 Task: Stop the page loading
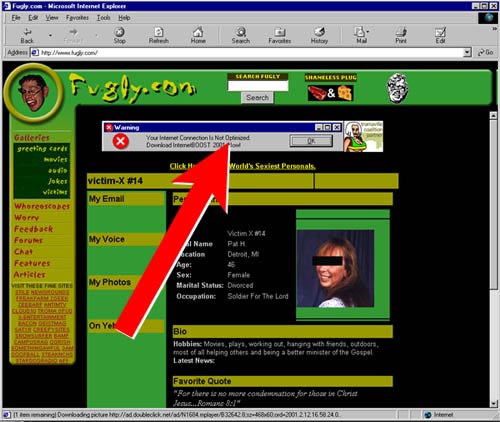(119, 36)
